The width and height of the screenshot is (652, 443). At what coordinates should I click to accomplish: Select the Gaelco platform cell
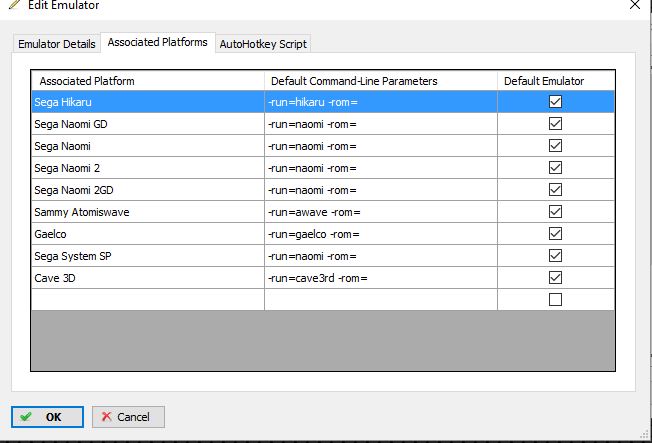[148, 234]
